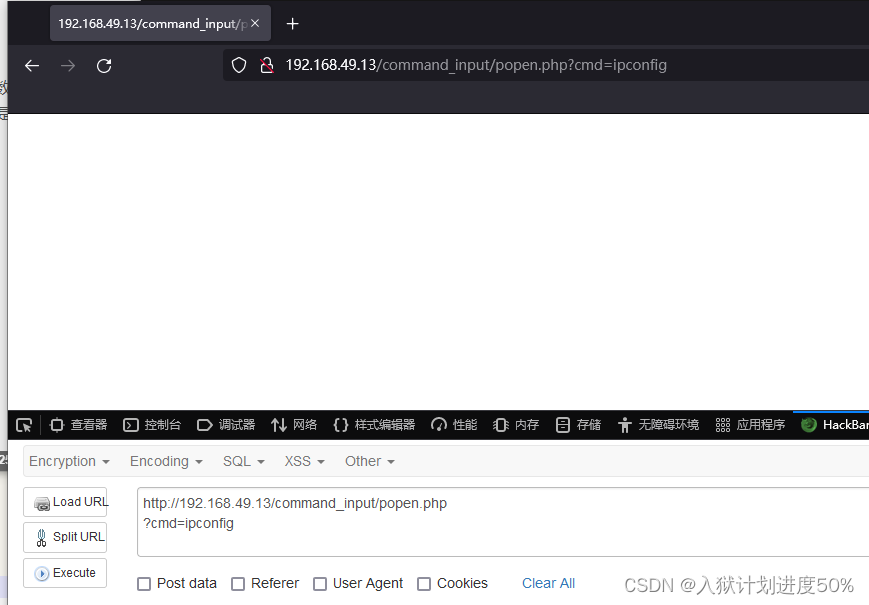Image resolution: width=869 pixels, height=605 pixels.
Task: Click the Split URL button
Action: pos(65,537)
